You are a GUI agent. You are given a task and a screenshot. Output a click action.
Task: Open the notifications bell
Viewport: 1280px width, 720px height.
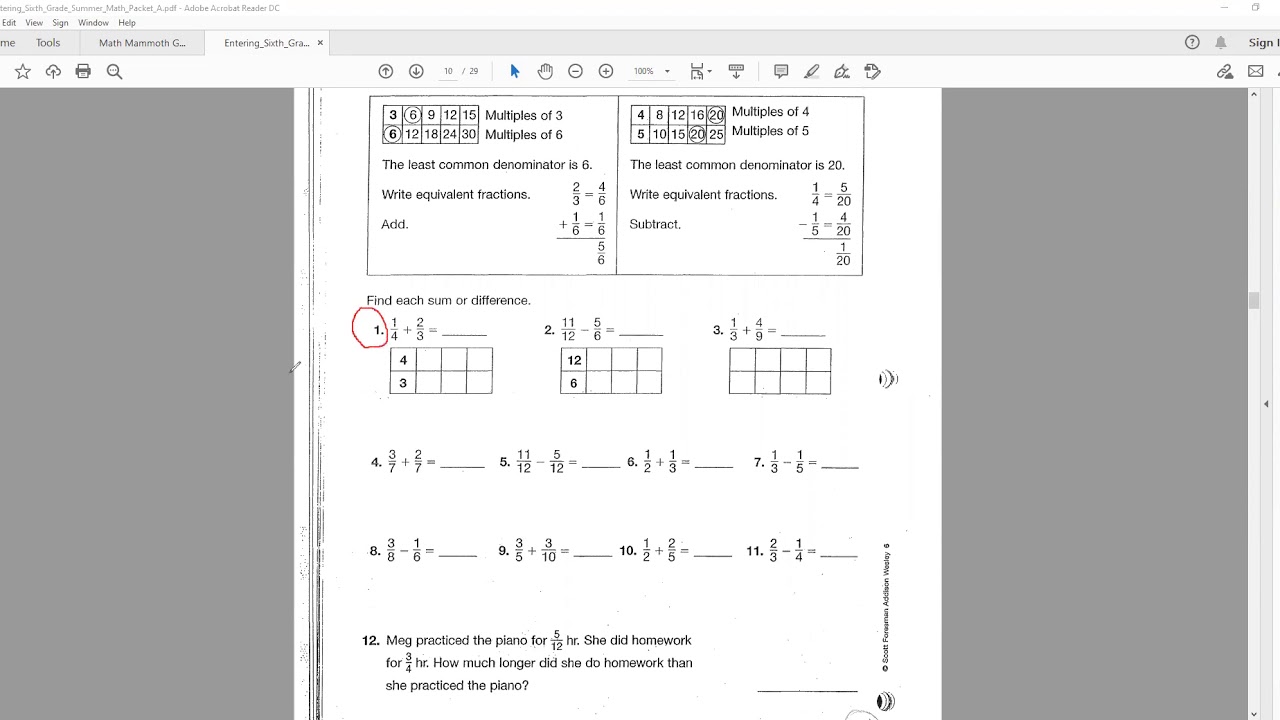click(1221, 42)
